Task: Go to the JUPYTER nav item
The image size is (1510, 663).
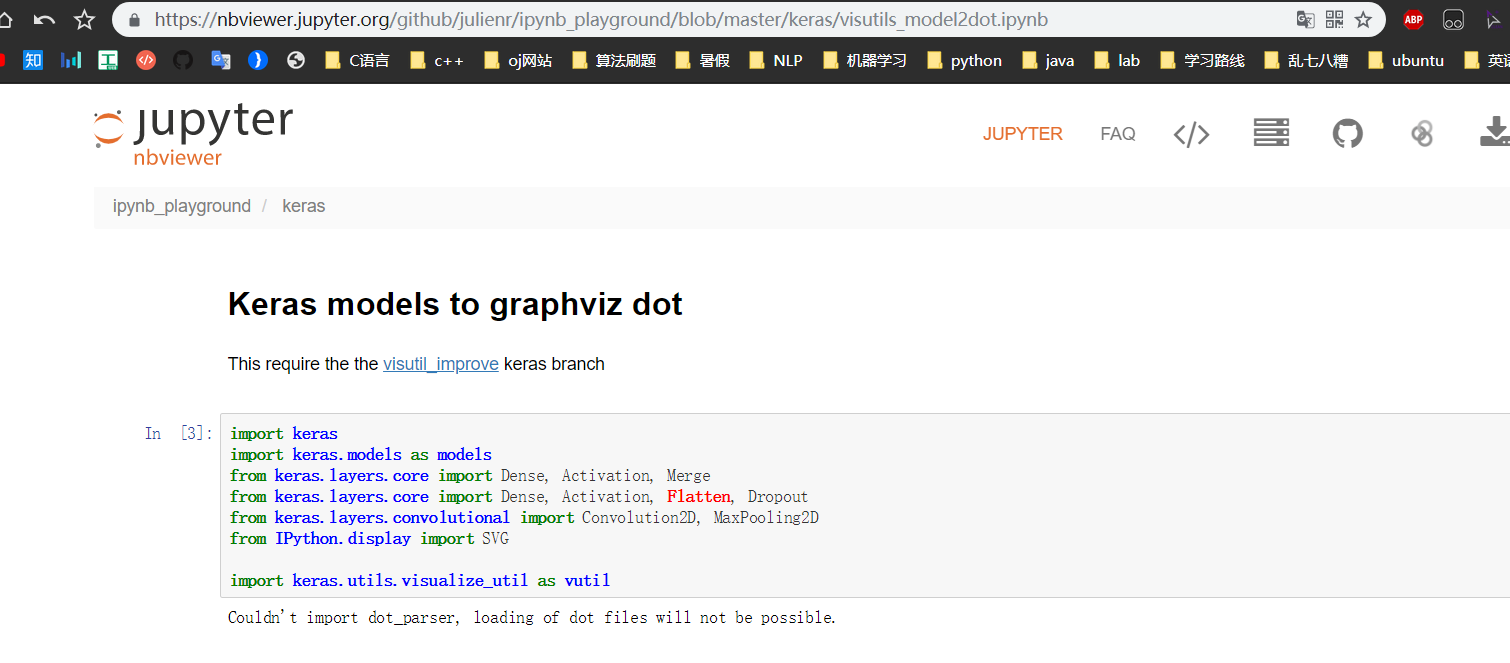Action: [1022, 134]
